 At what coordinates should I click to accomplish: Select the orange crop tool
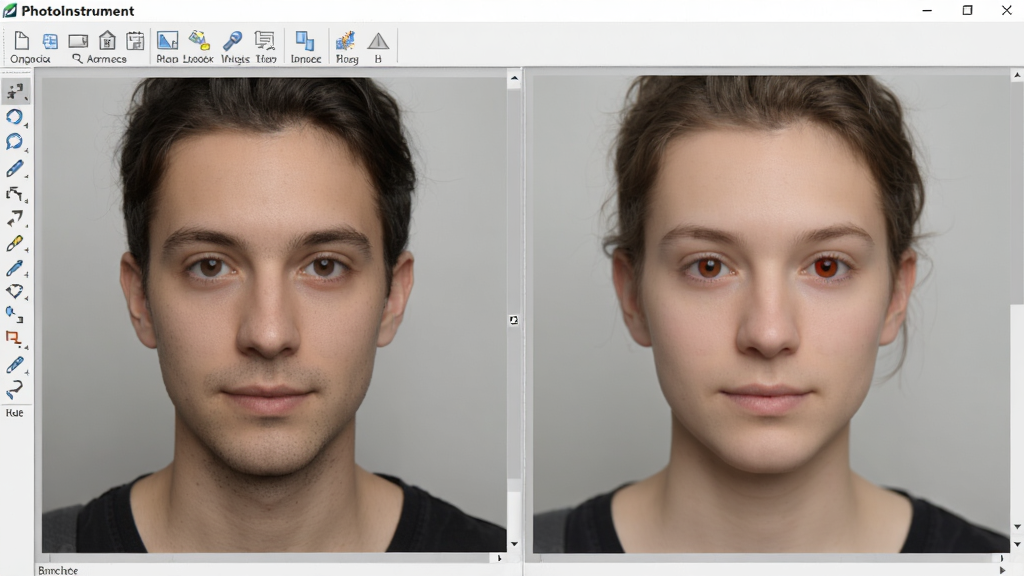pyautogui.click(x=14, y=338)
